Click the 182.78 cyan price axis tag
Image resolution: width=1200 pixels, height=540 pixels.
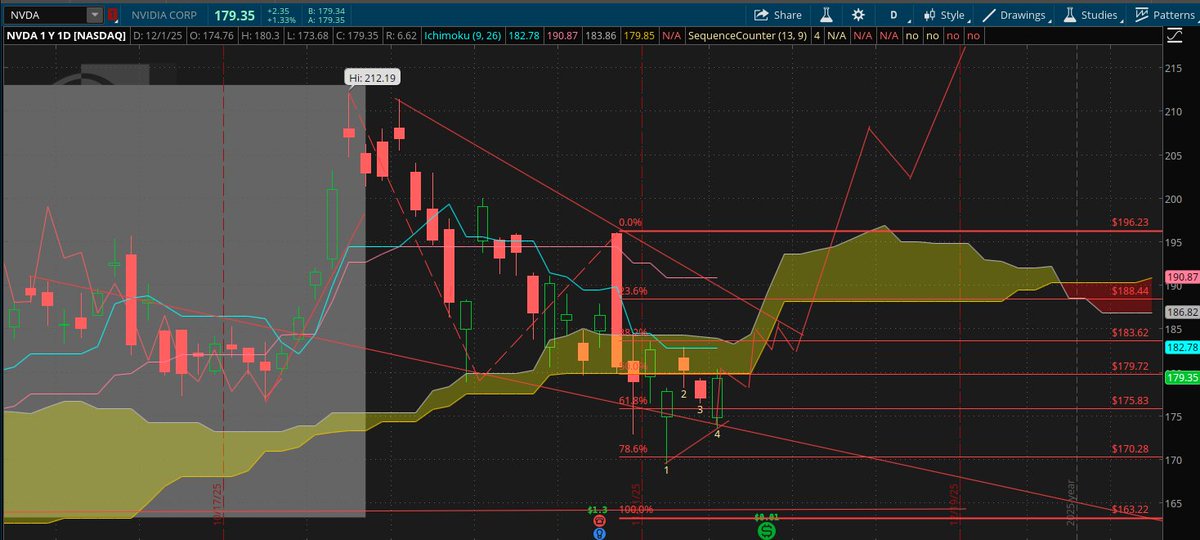click(1182, 347)
